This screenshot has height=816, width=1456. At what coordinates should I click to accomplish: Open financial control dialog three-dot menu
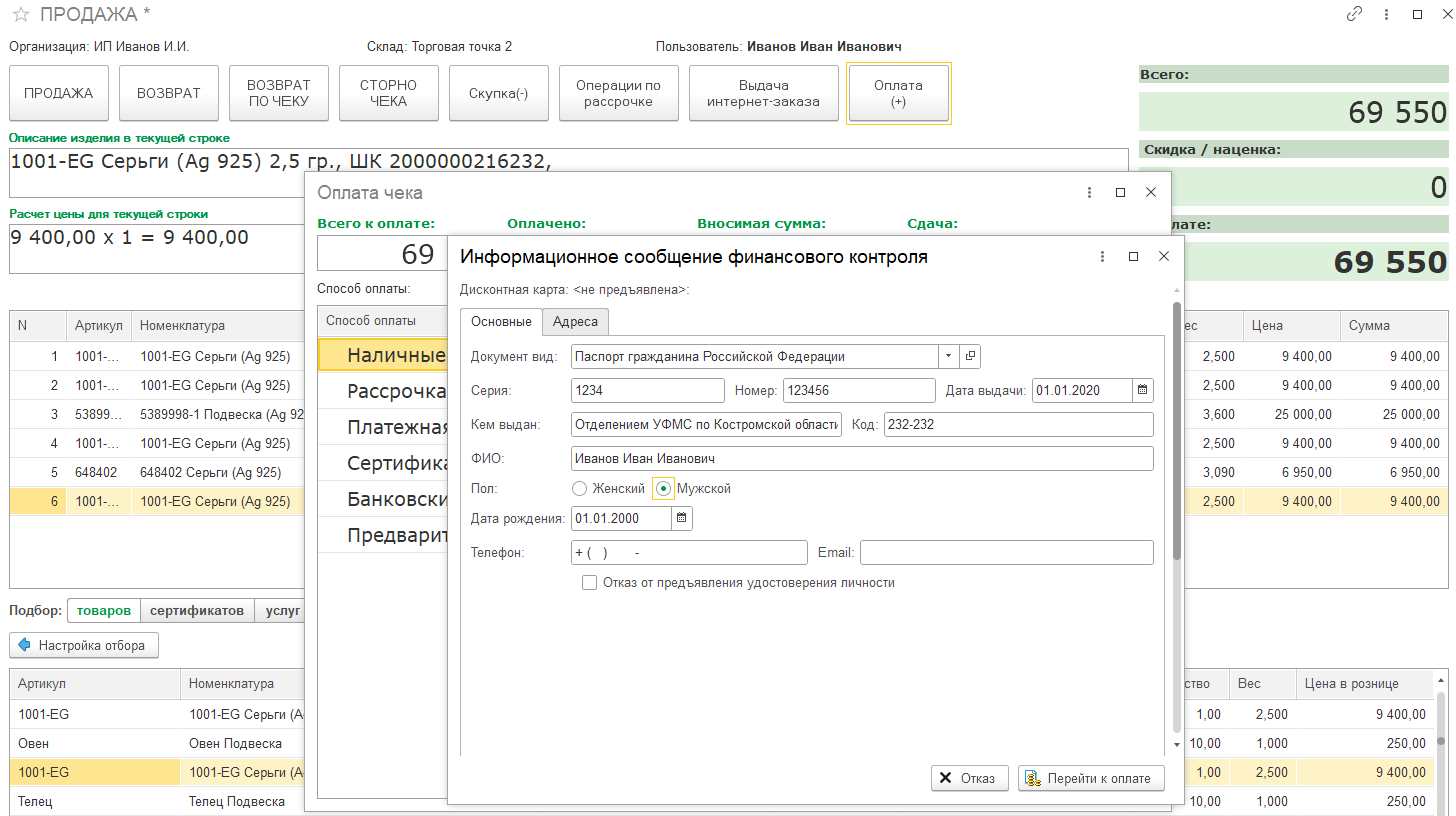click(x=1102, y=257)
